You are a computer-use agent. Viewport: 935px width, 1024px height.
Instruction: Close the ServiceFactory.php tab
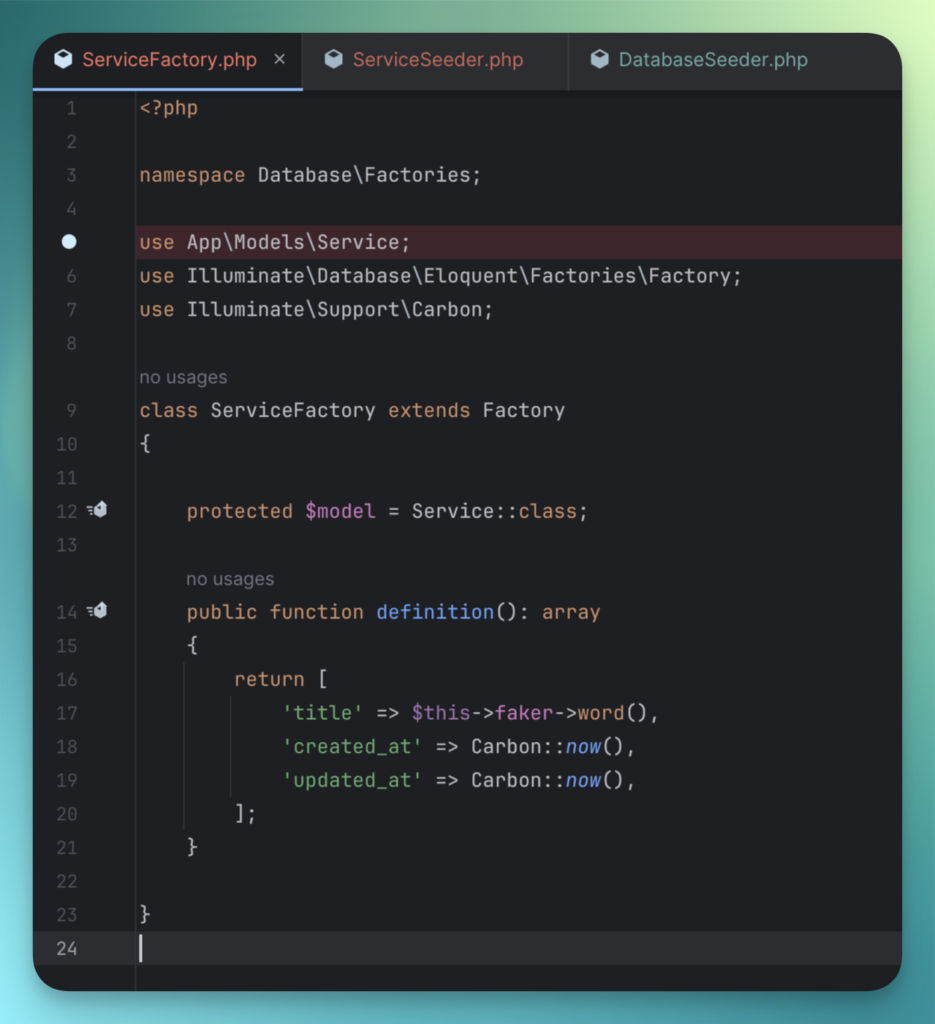coord(280,60)
